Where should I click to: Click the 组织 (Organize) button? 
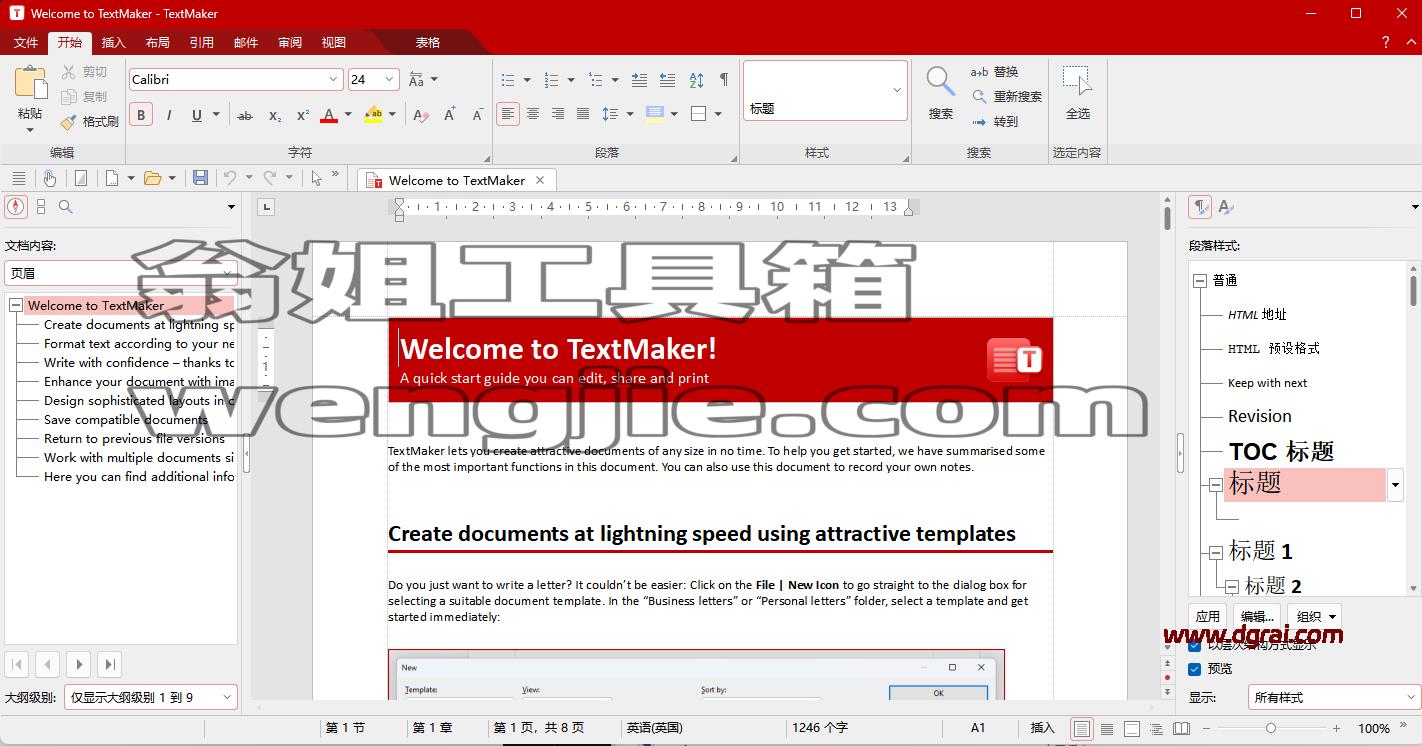click(1314, 616)
